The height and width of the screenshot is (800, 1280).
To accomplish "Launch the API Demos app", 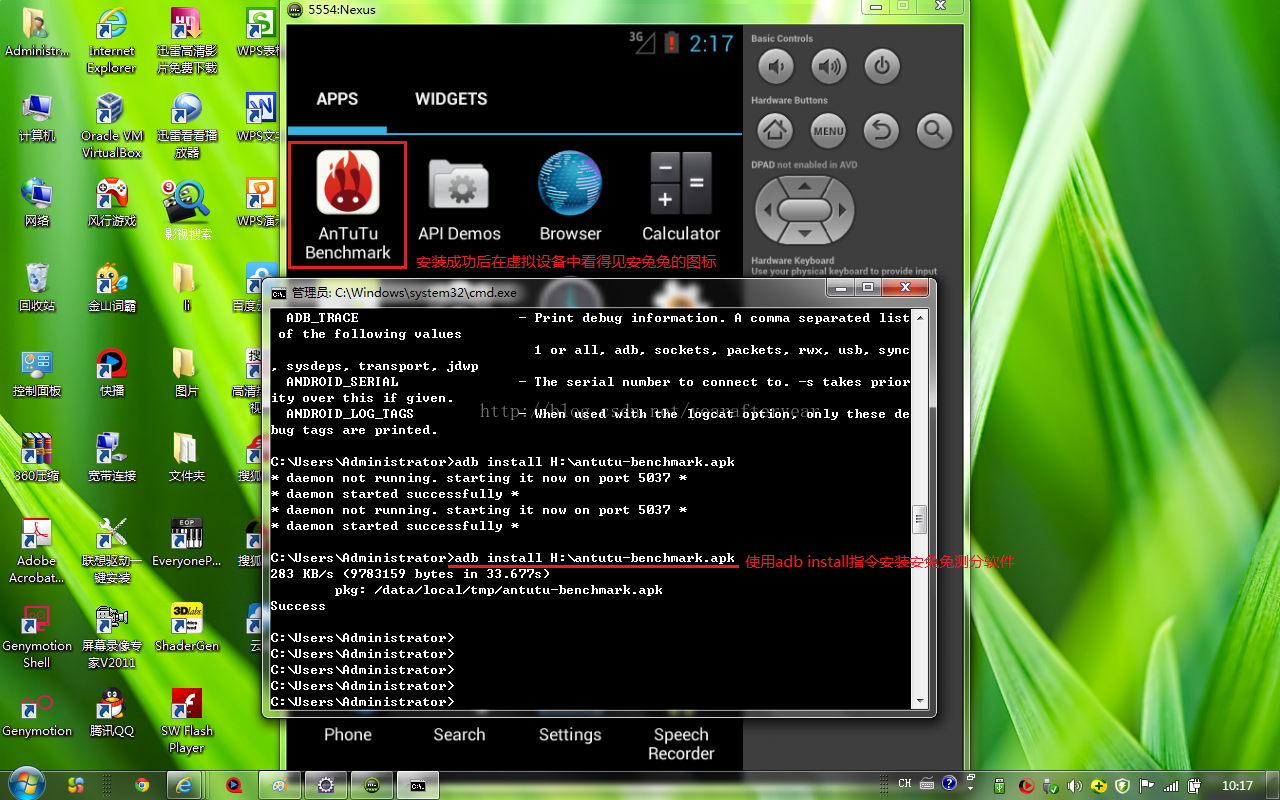I will click(459, 185).
